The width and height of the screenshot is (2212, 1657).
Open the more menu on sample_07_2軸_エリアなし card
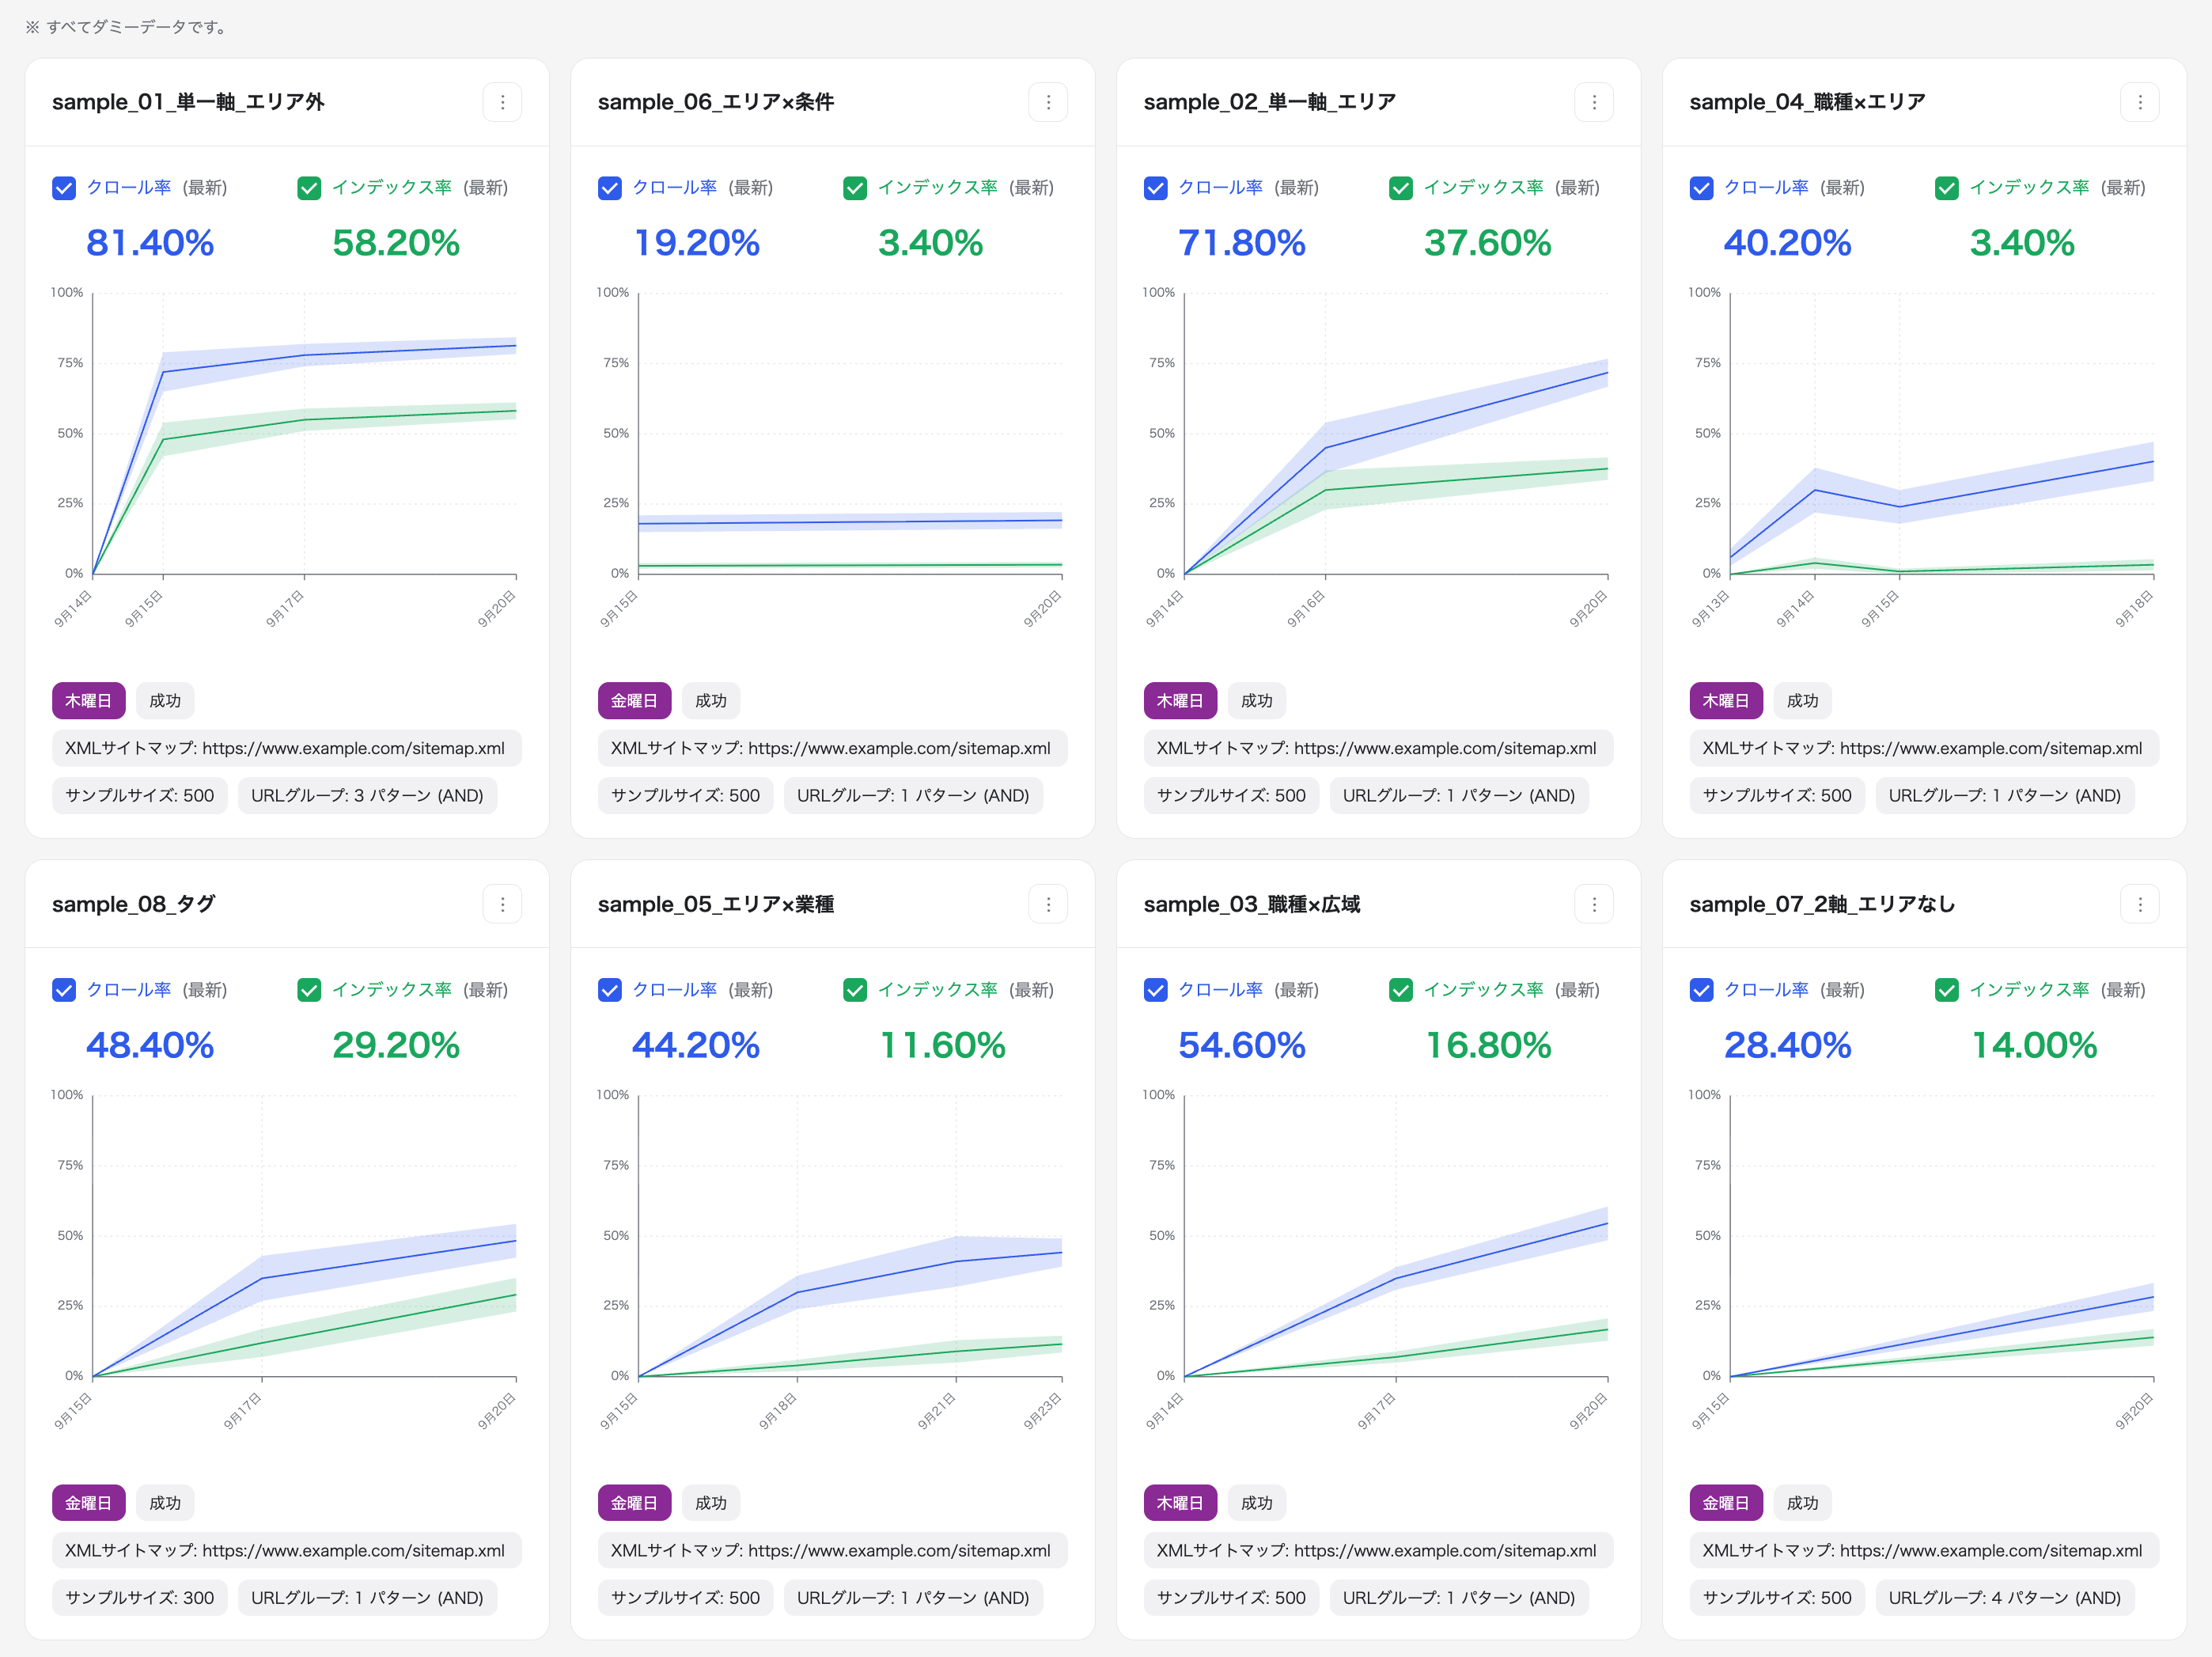point(2140,904)
